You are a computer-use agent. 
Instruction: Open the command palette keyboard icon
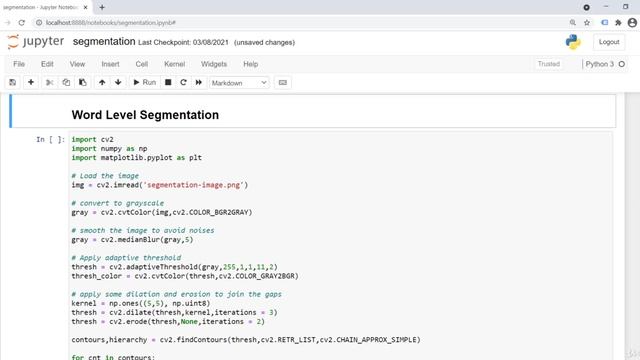pos(282,82)
